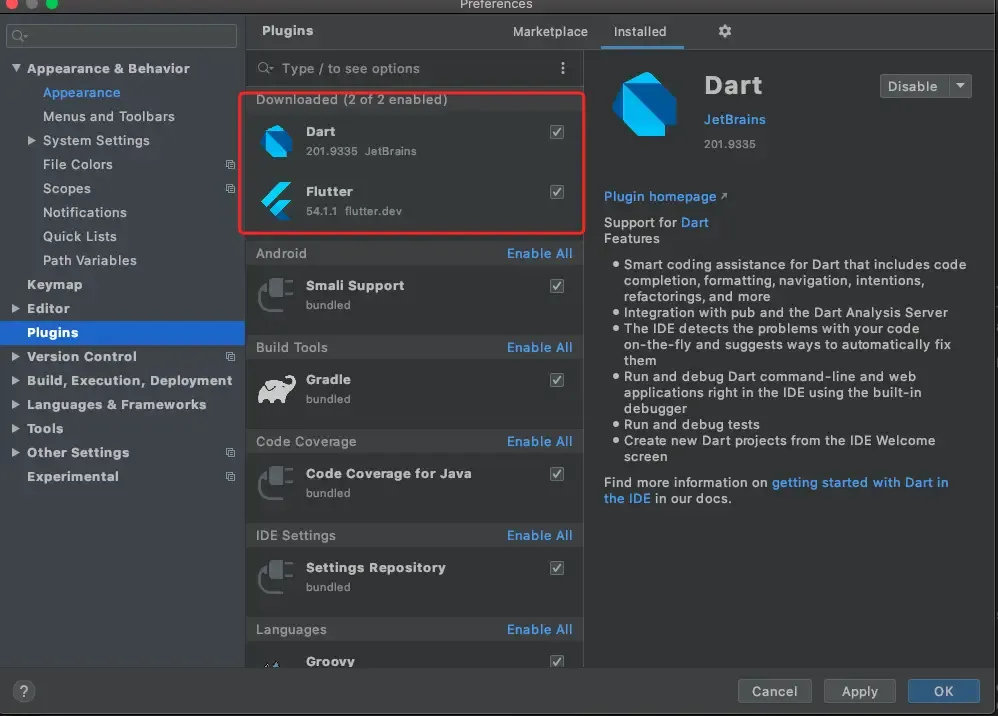Click the Smali Support plugin icon
The width and height of the screenshot is (998, 716).
pos(277,295)
